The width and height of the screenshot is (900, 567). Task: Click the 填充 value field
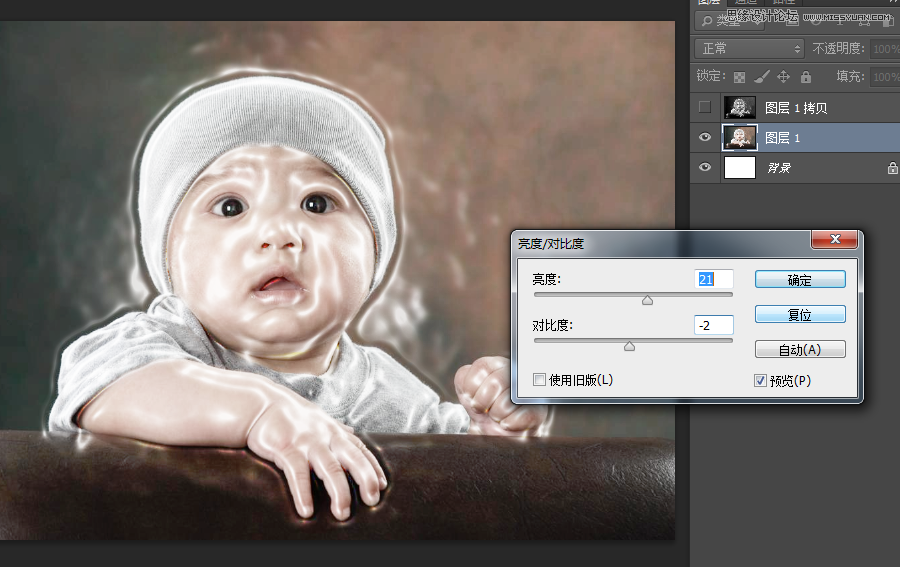point(885,76)
